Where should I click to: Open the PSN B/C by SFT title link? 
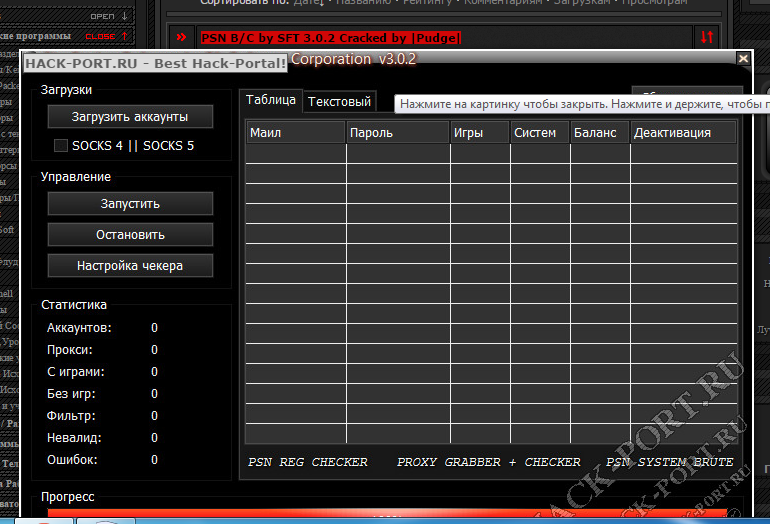tap(330, 38)
